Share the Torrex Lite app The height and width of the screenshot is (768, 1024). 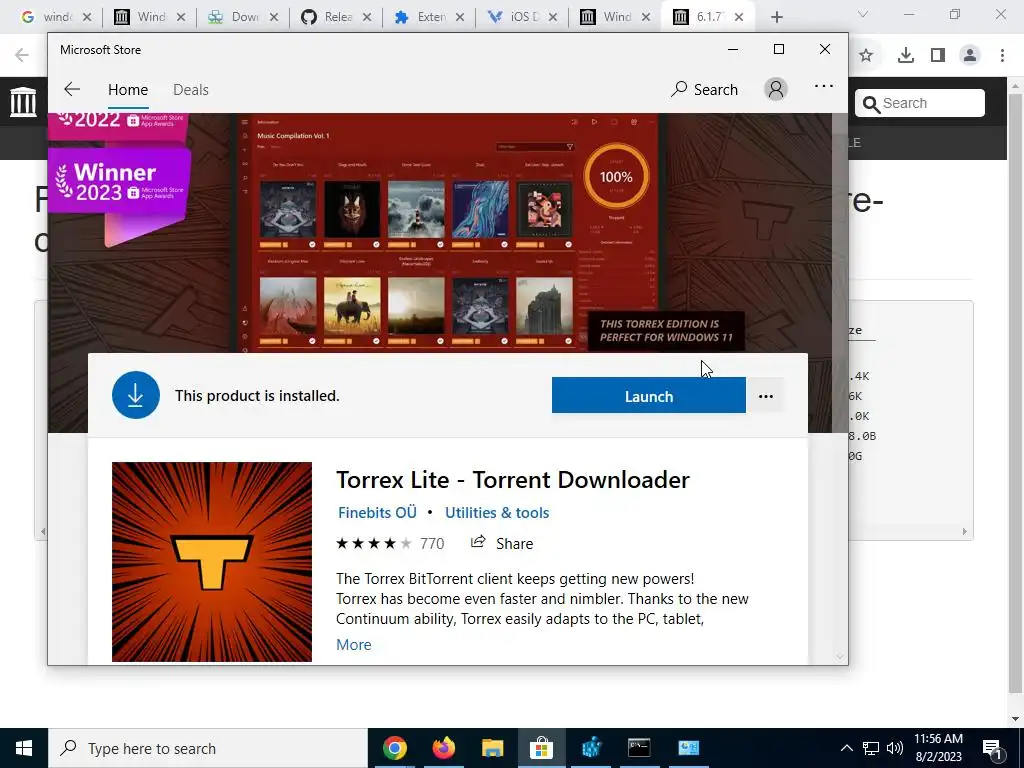pos(502,543)
